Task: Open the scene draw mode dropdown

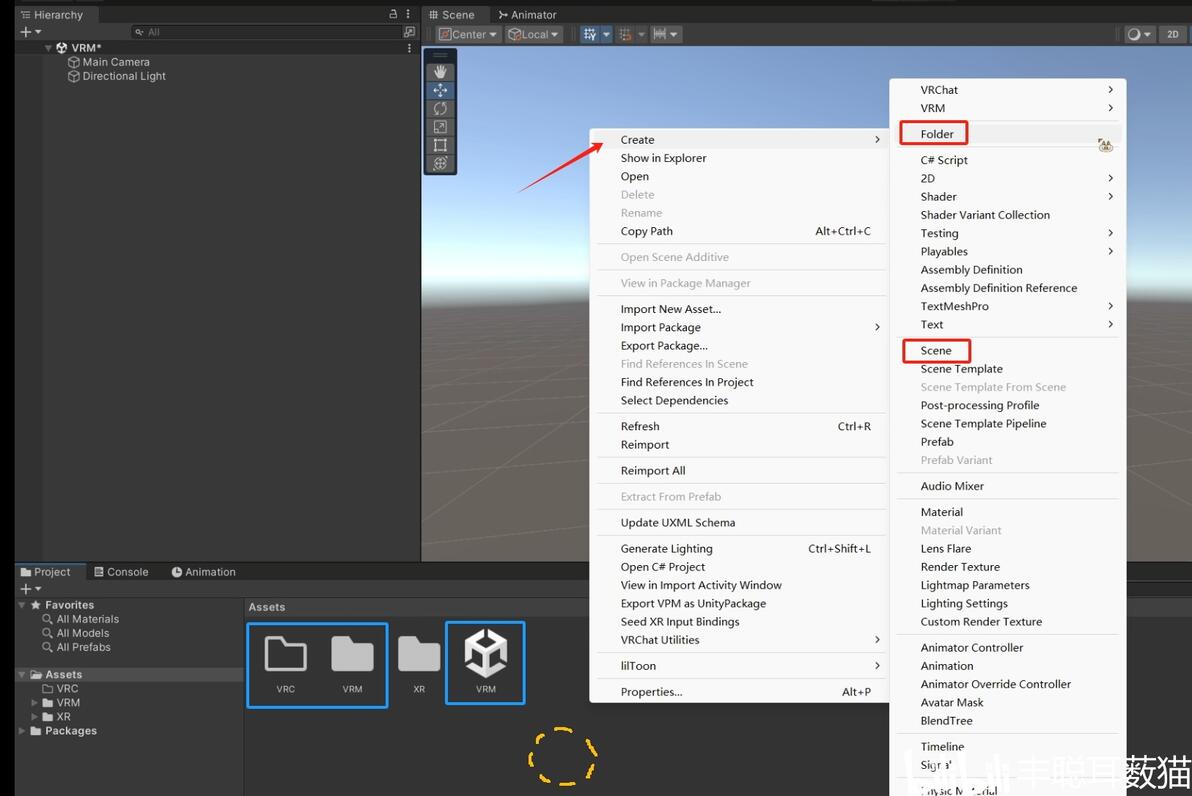Action: (x=1138, y=34)
